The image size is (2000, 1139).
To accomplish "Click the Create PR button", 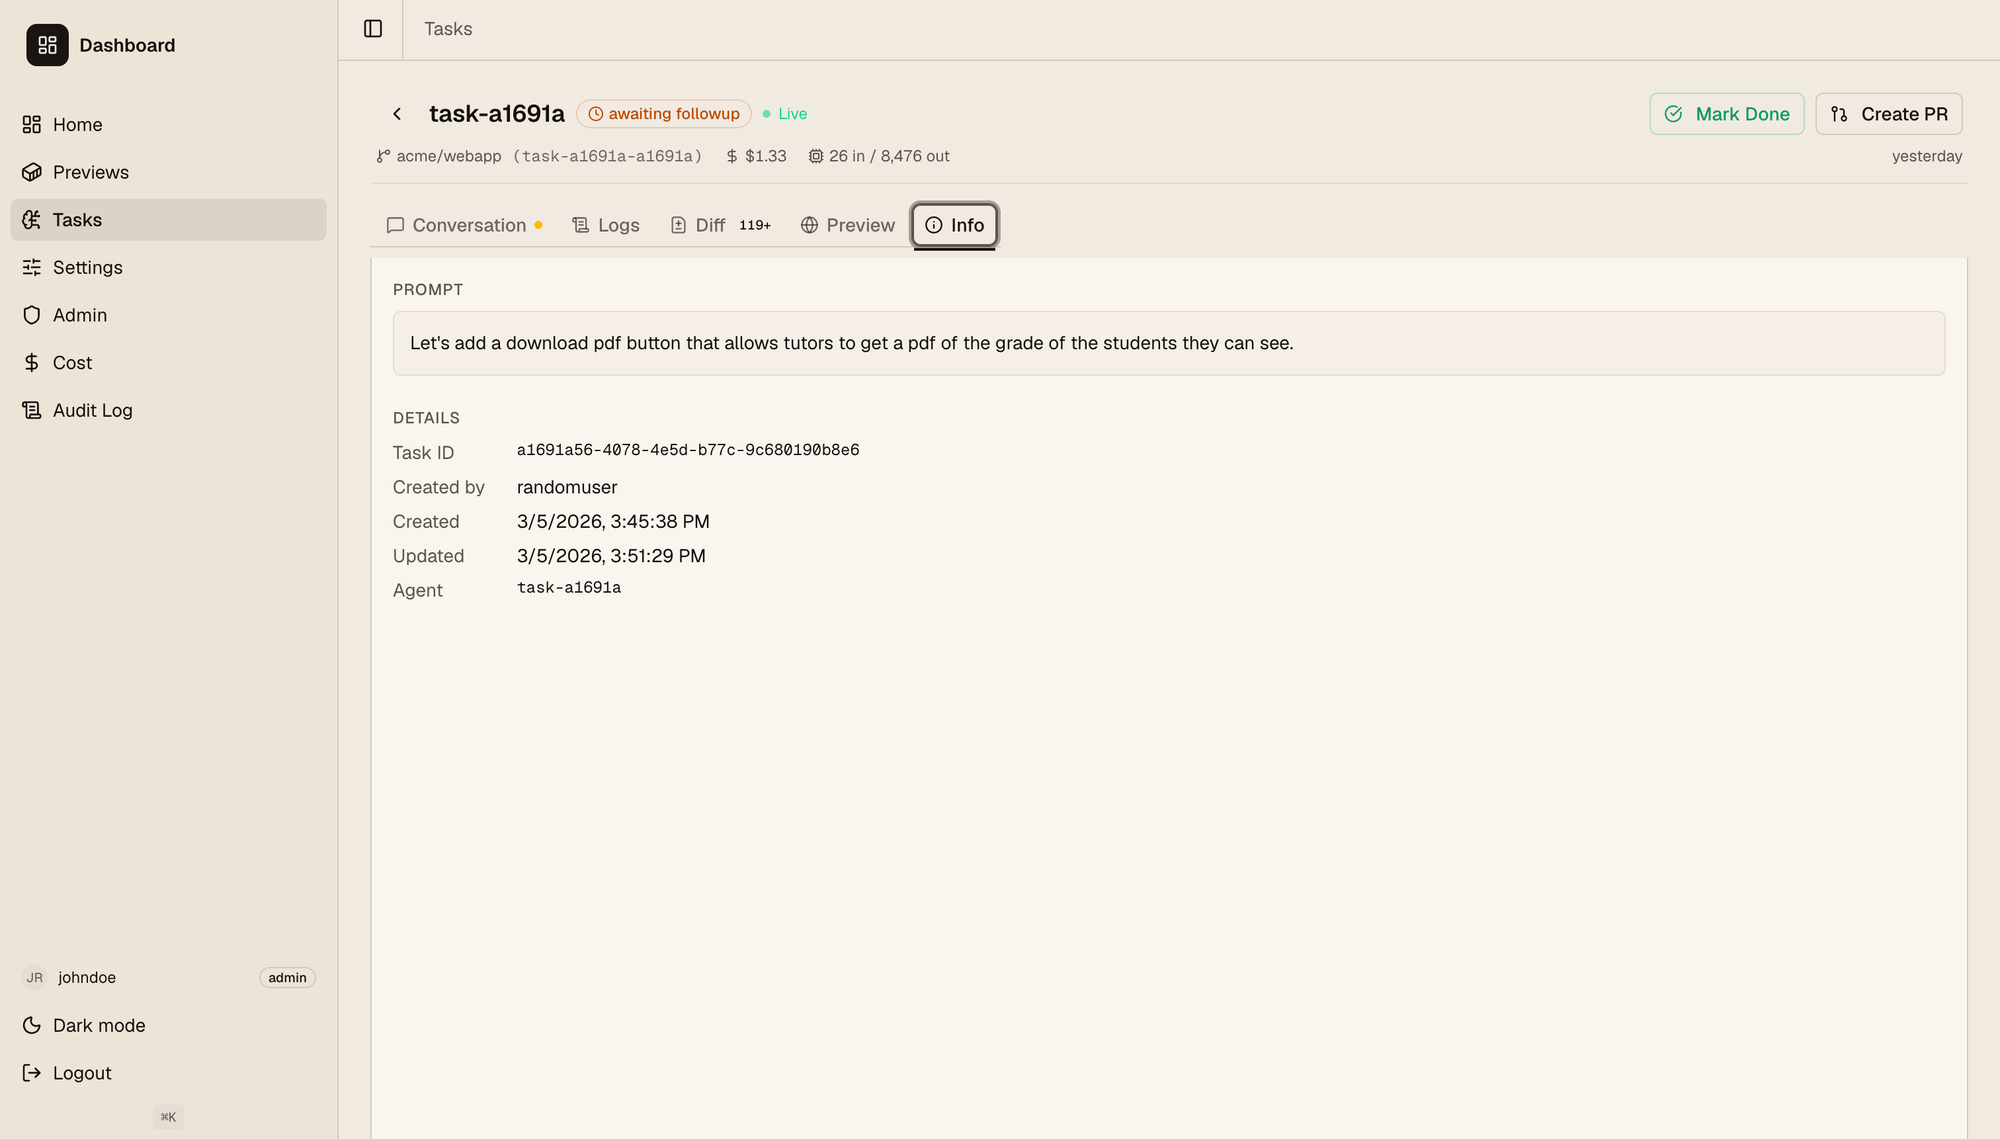I will 1888,114.
